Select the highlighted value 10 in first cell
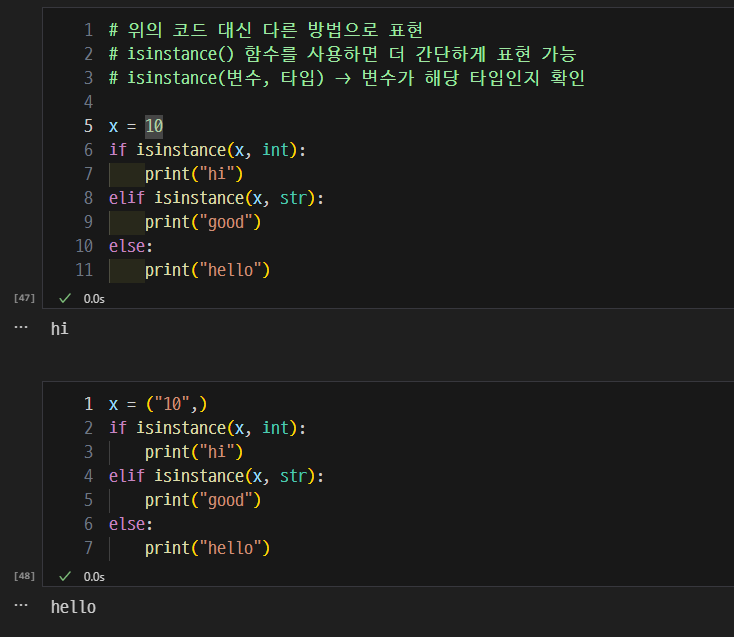Screen dimensions: 734x637 tap(154, 126)
